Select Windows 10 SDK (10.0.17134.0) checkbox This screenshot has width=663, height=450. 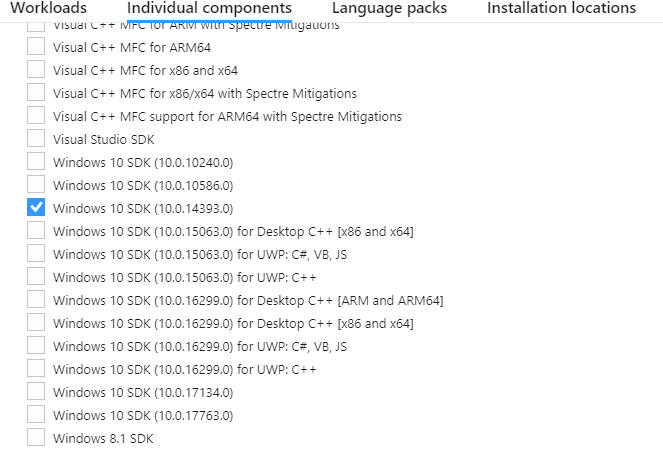point(36,392)
